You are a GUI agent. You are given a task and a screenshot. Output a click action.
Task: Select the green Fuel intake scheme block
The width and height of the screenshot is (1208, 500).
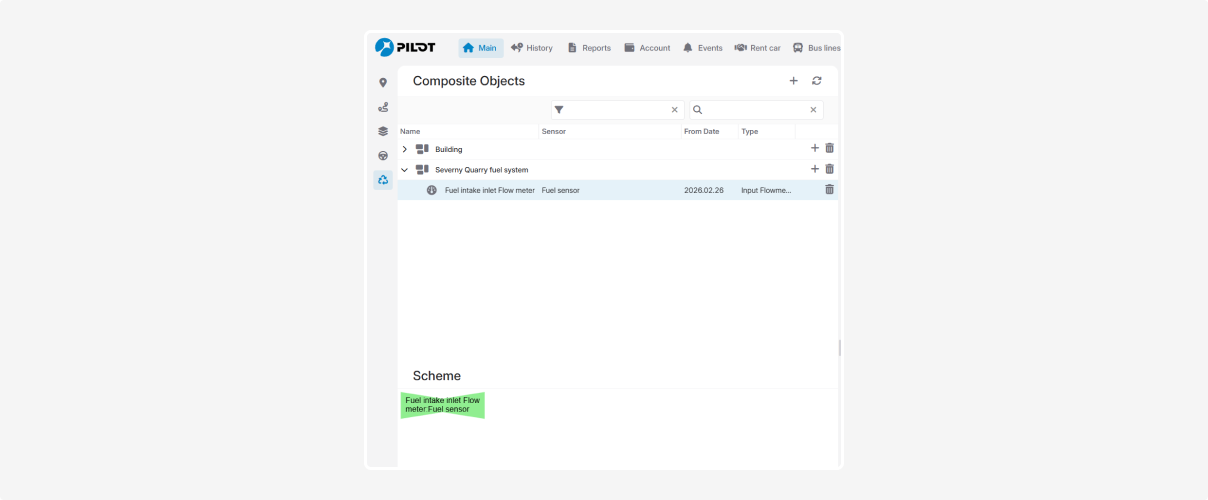442,405
